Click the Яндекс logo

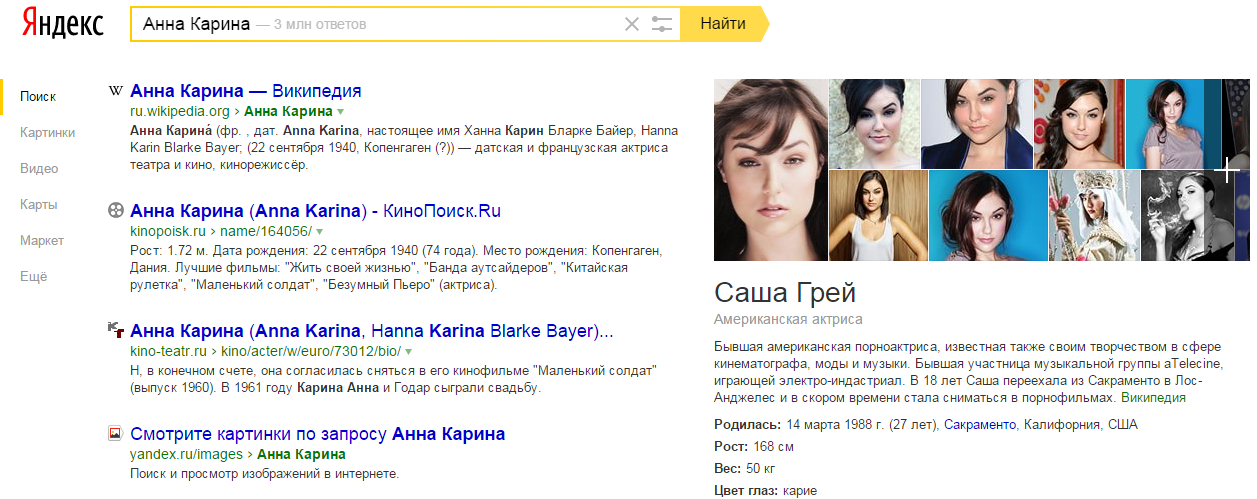tap(63, 24)
